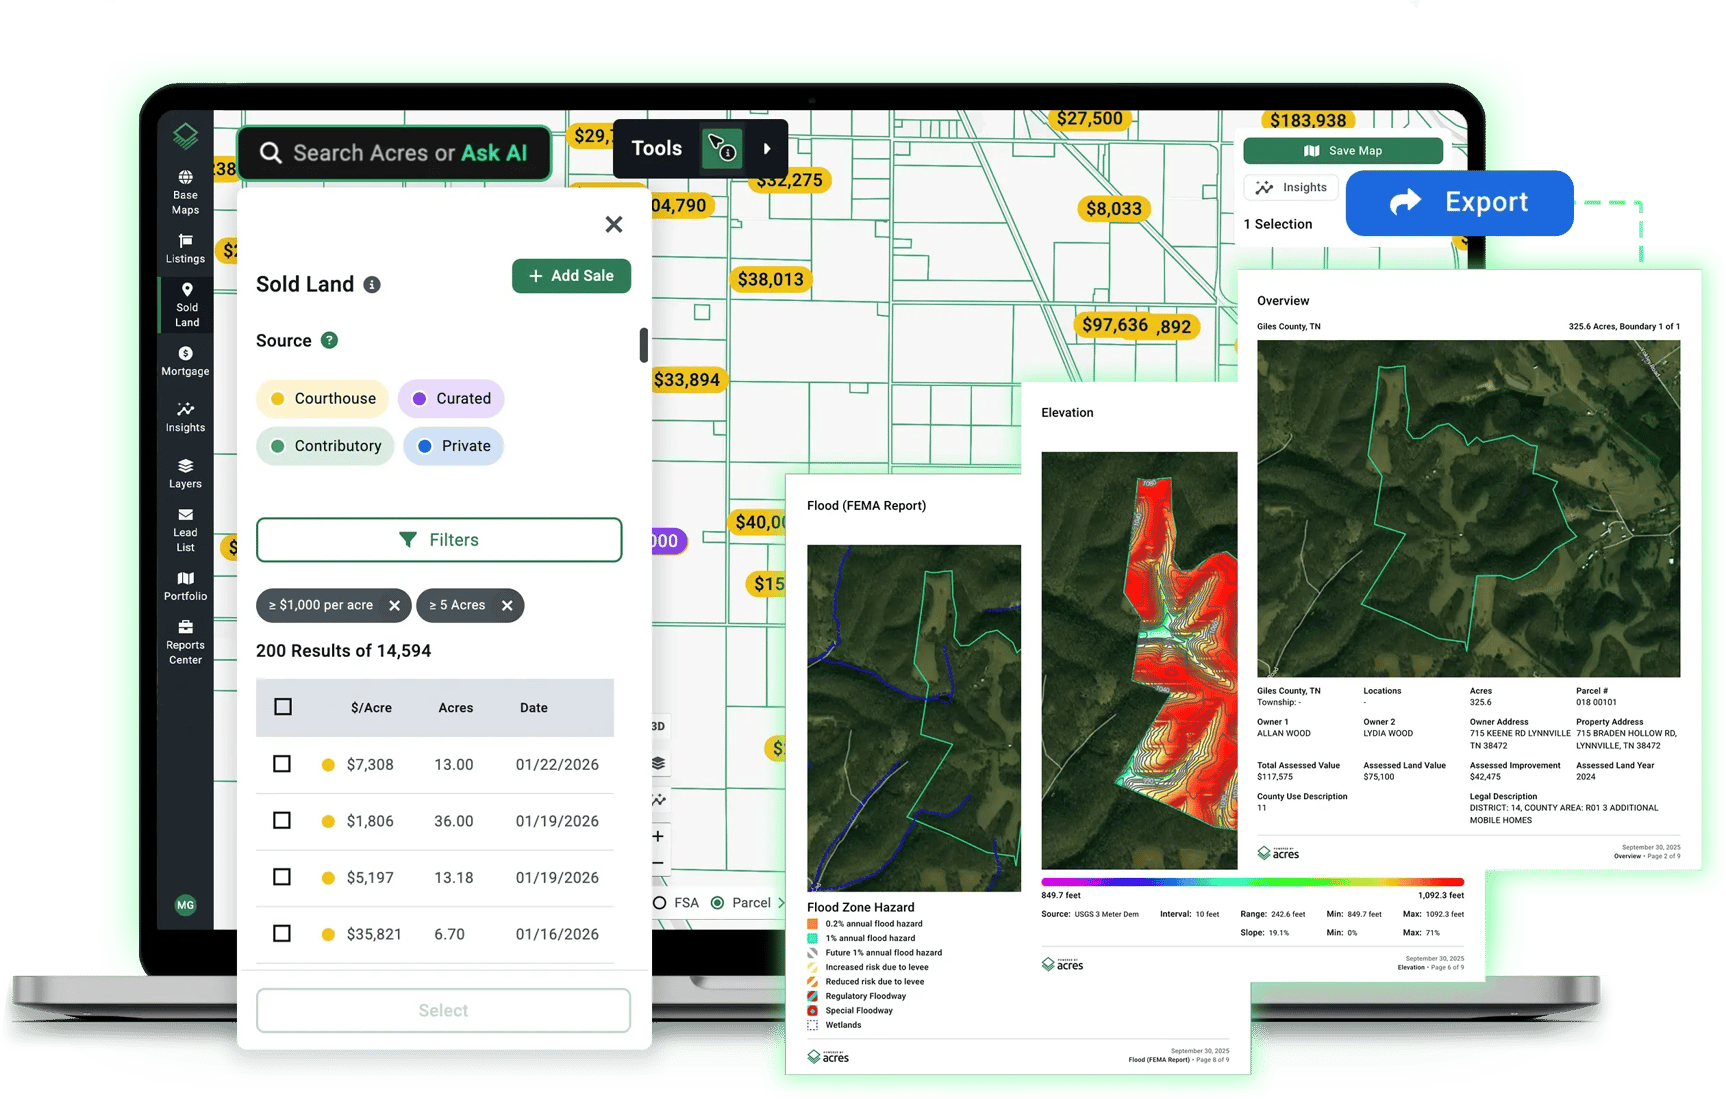The width and height of the screenshot is (1726, 1099).
Task: Open the Layers sidebar panel
Action: [185, 474]
